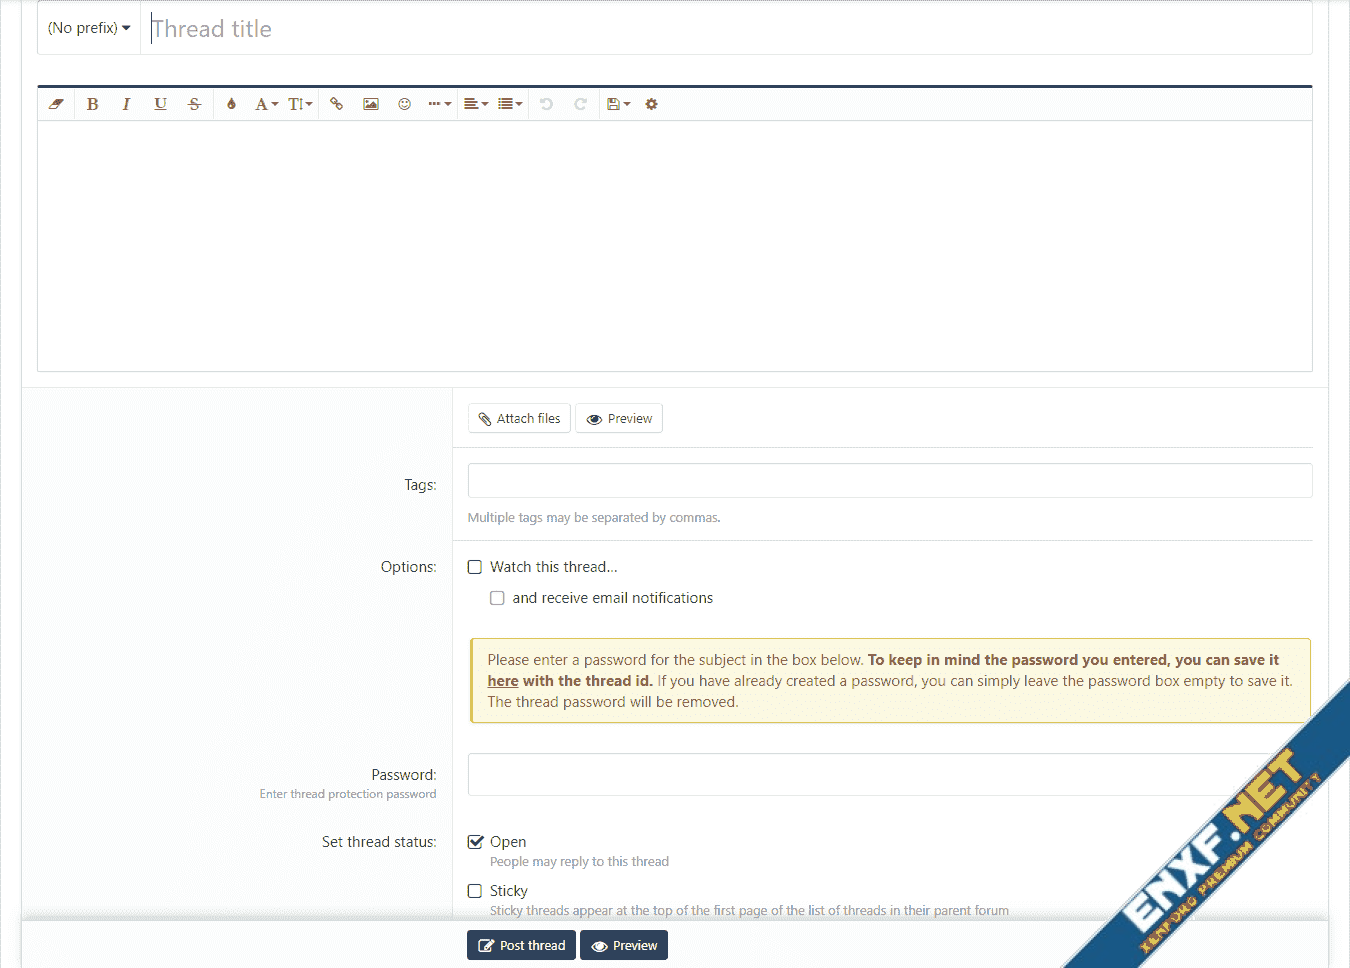The width and height of the screenshot is (1350, 968).
Task: Open the smilies emoji picker
Action: pos(404,104)
